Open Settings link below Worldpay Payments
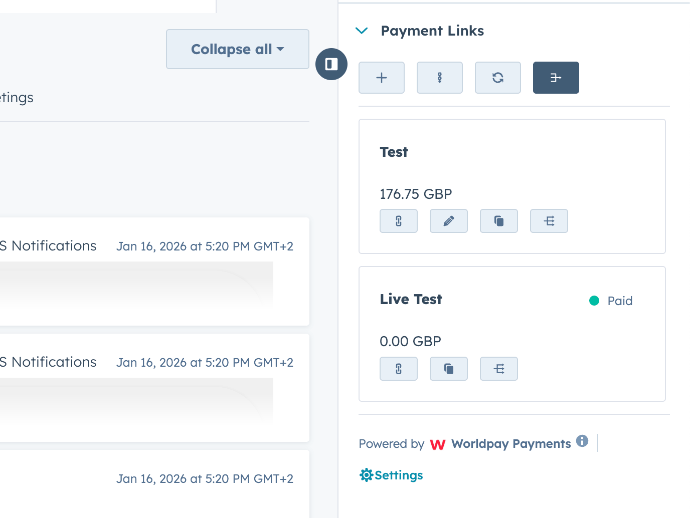 391,476
